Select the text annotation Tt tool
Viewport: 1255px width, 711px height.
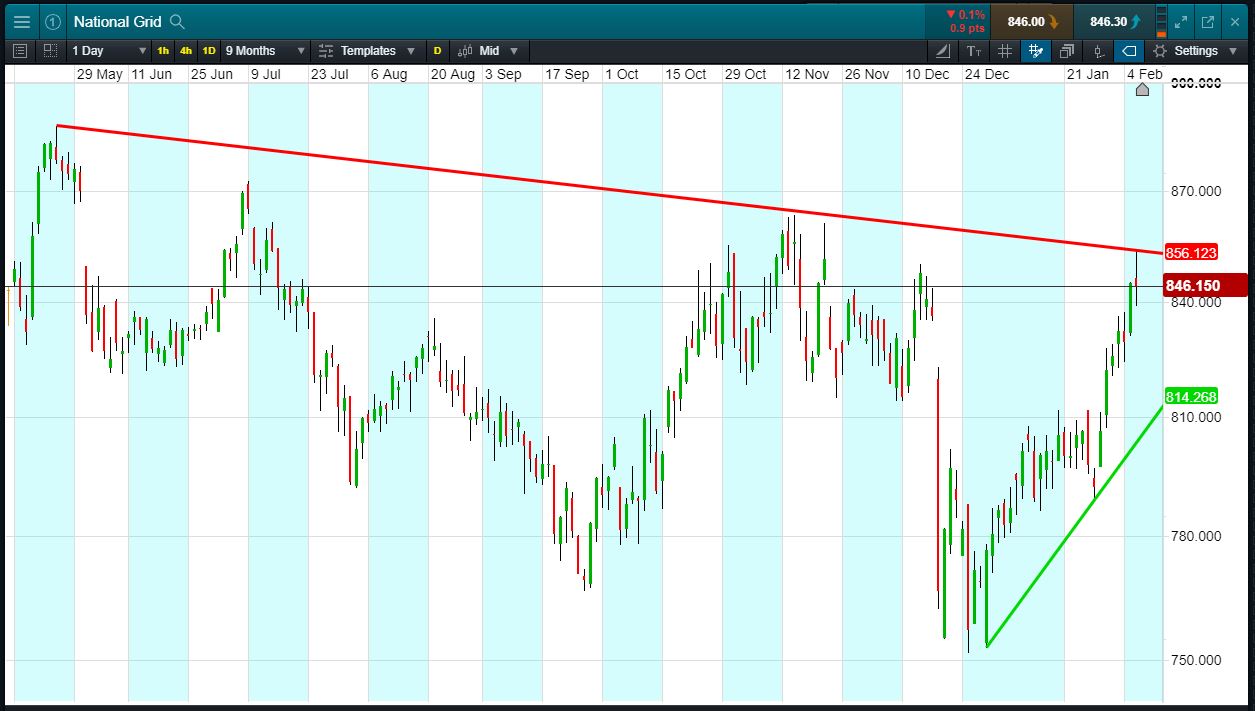tap(974, 50)
